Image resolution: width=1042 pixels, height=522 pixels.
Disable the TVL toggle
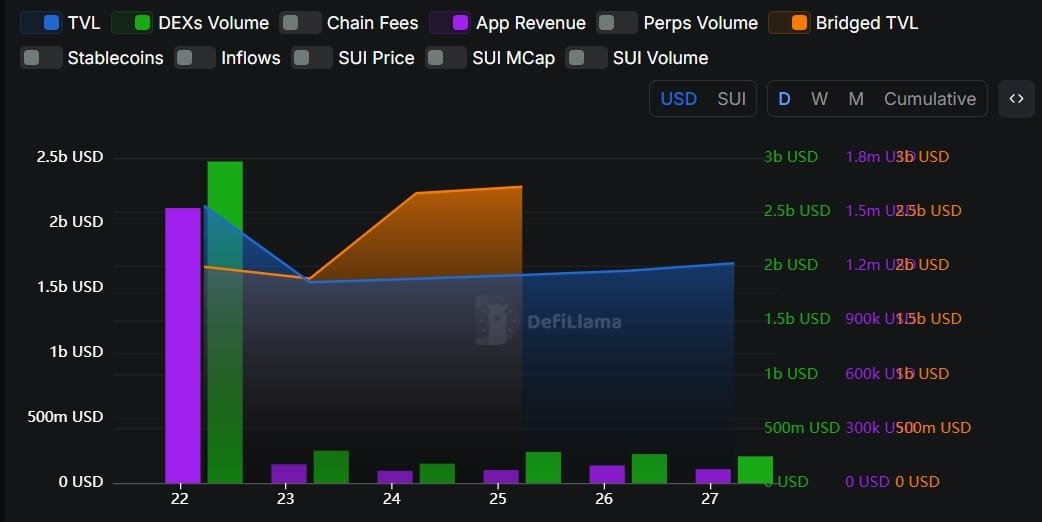(x=41, y=23)
